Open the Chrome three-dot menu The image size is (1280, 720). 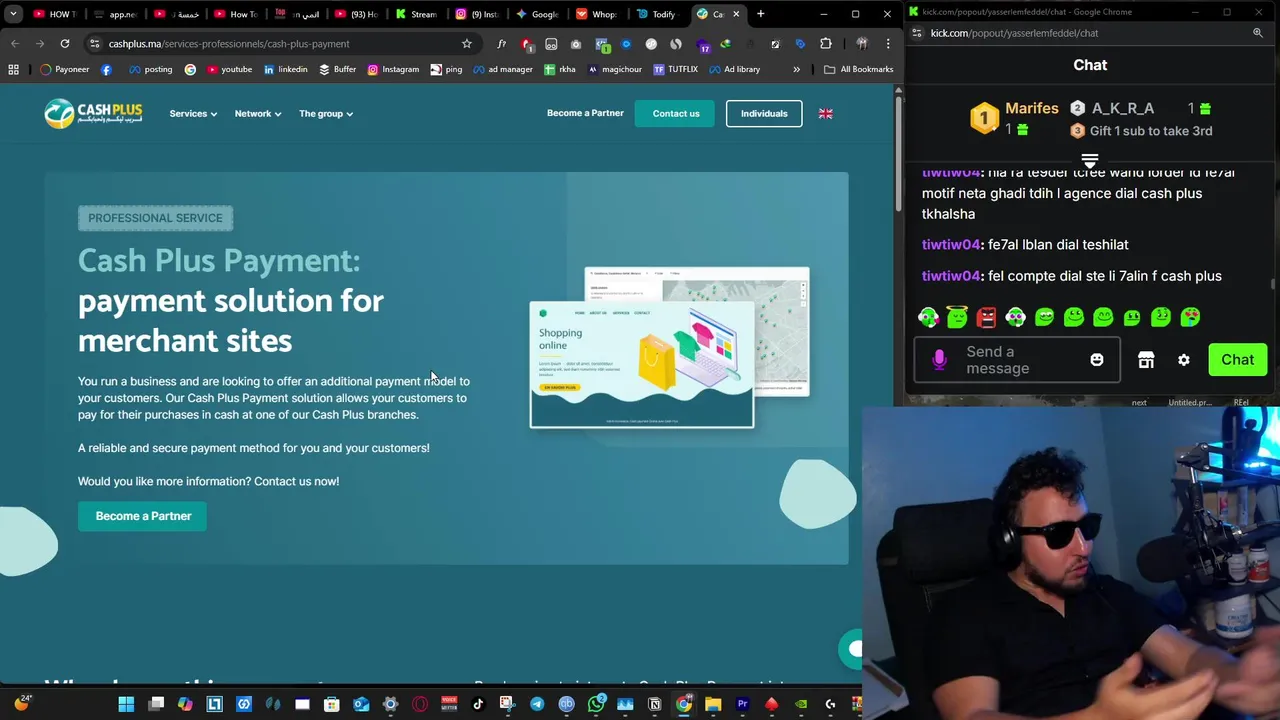click(x=887, y=44)
